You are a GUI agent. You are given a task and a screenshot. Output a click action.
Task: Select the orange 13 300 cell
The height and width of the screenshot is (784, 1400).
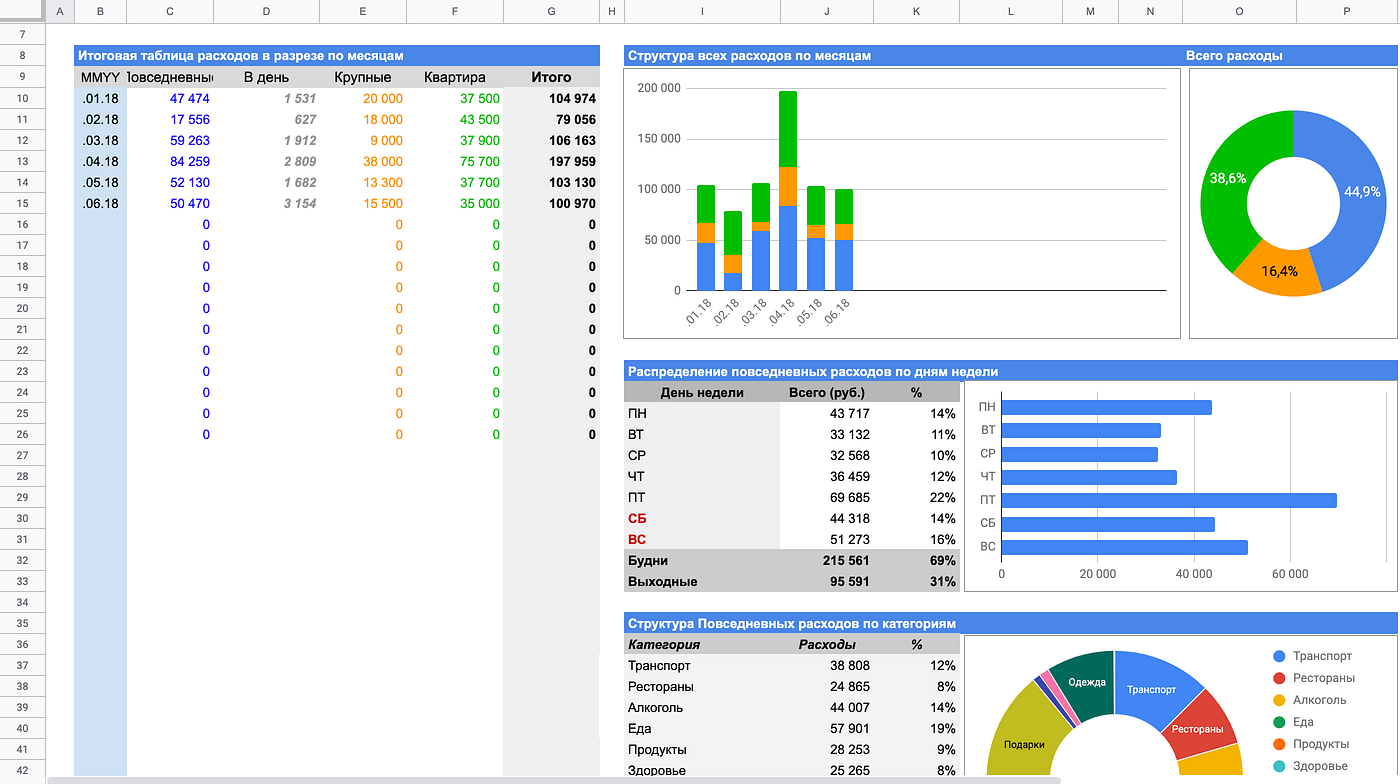point(363,182)
